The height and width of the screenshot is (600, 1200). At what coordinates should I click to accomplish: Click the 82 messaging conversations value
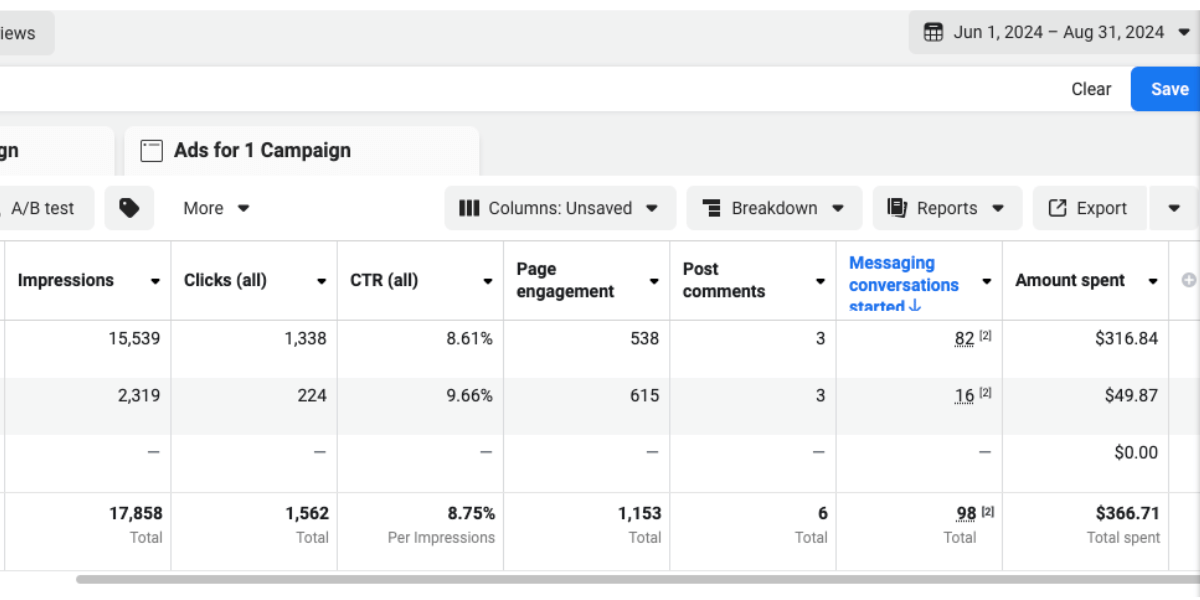click(x=964, y=339)
